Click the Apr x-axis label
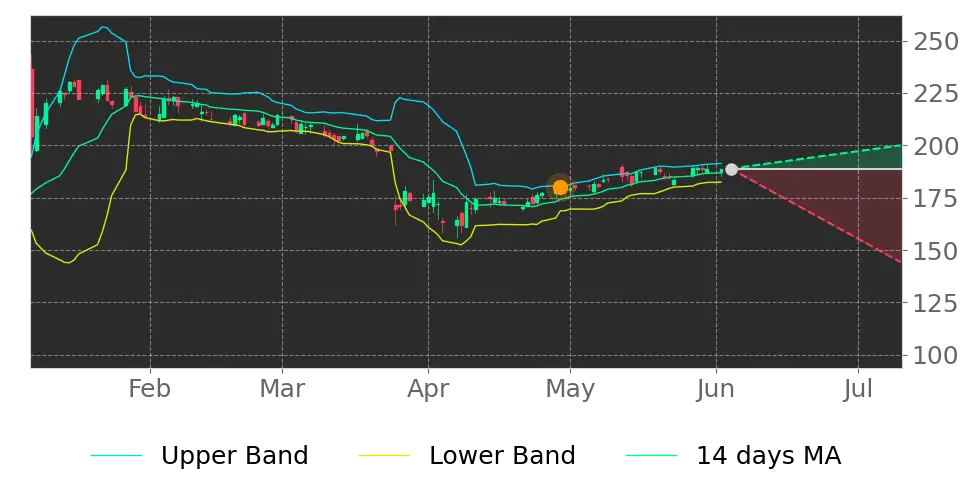 [428, 389]
